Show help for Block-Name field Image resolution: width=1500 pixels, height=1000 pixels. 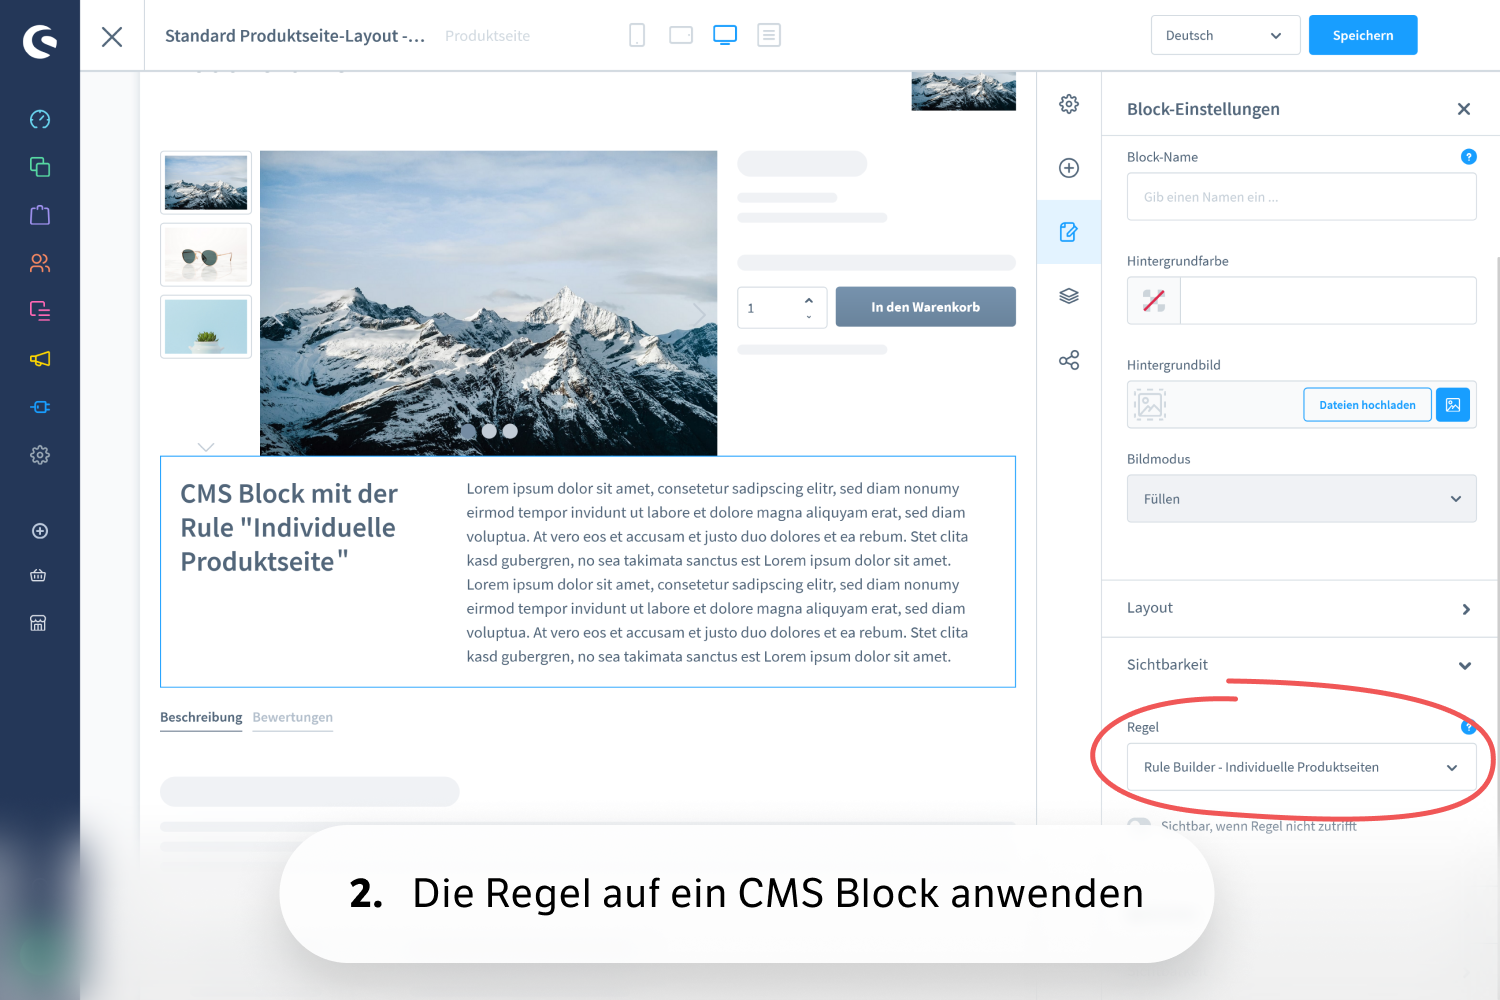(x=1468, y=156)
